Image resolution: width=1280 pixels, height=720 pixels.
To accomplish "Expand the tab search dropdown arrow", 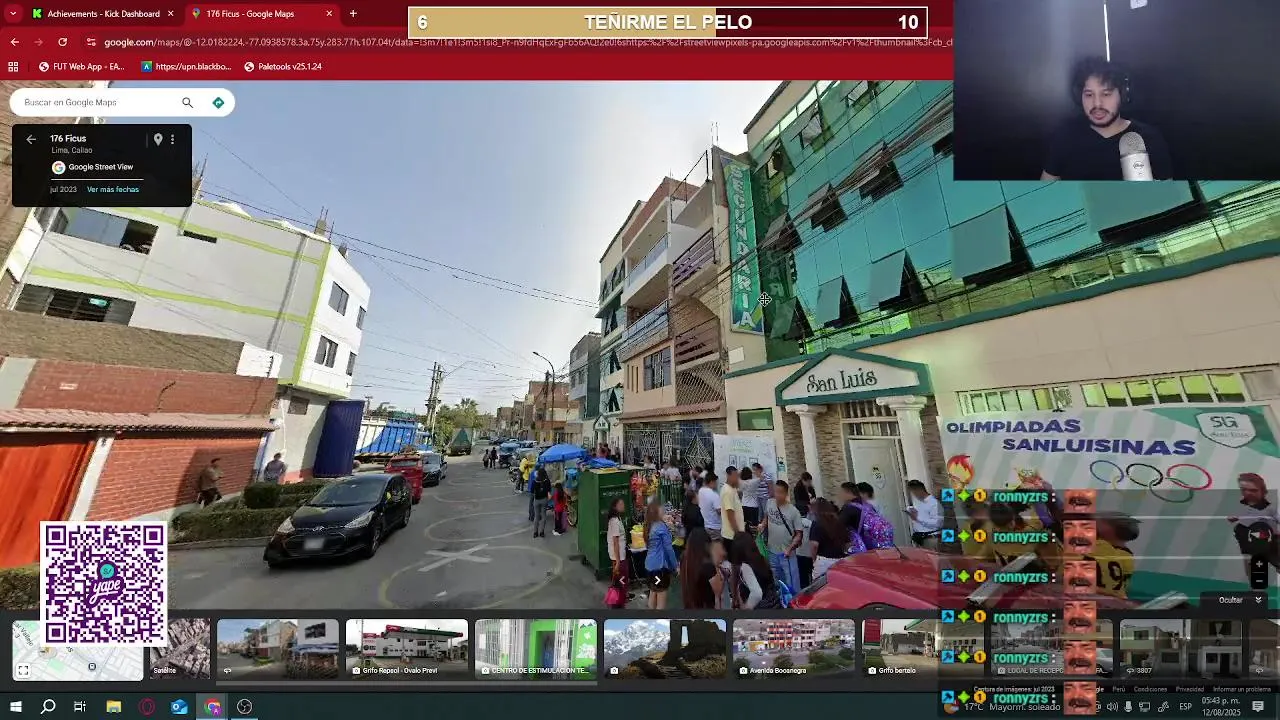I will (11, 14).
